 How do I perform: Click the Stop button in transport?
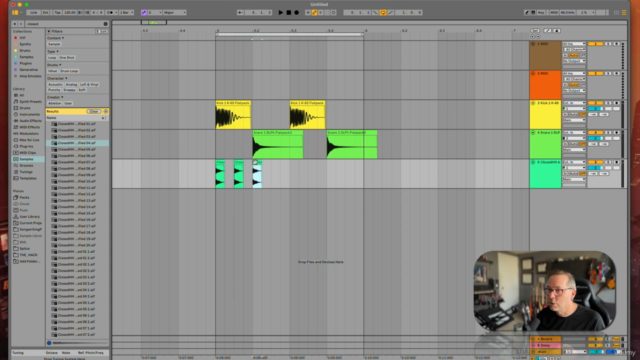(289, 13)
